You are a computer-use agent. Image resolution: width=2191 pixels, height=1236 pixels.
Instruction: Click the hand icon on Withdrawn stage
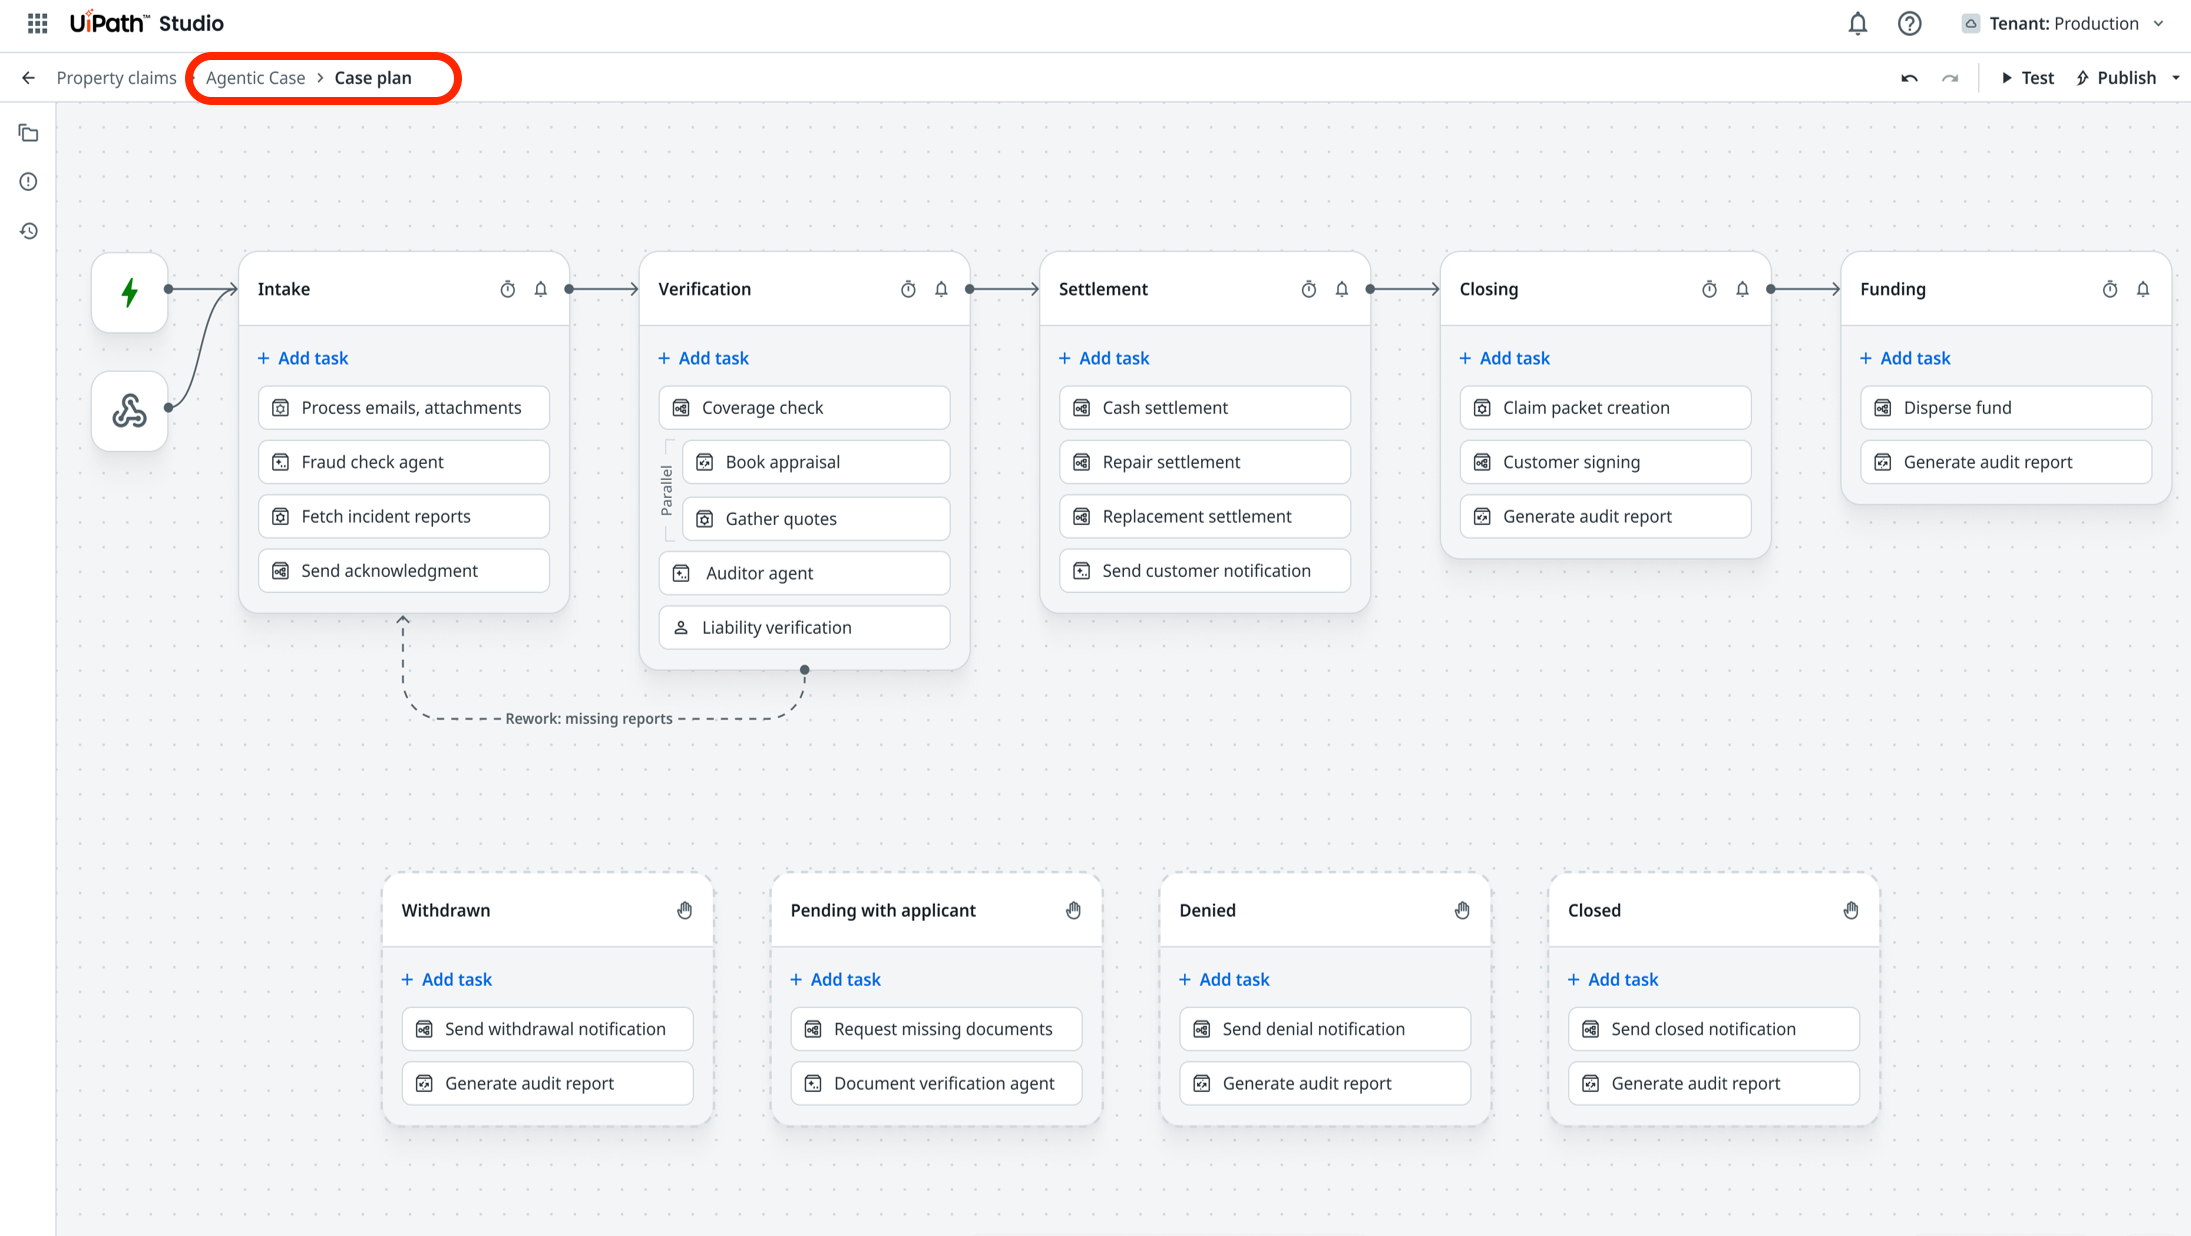click(x=684, y=910)
